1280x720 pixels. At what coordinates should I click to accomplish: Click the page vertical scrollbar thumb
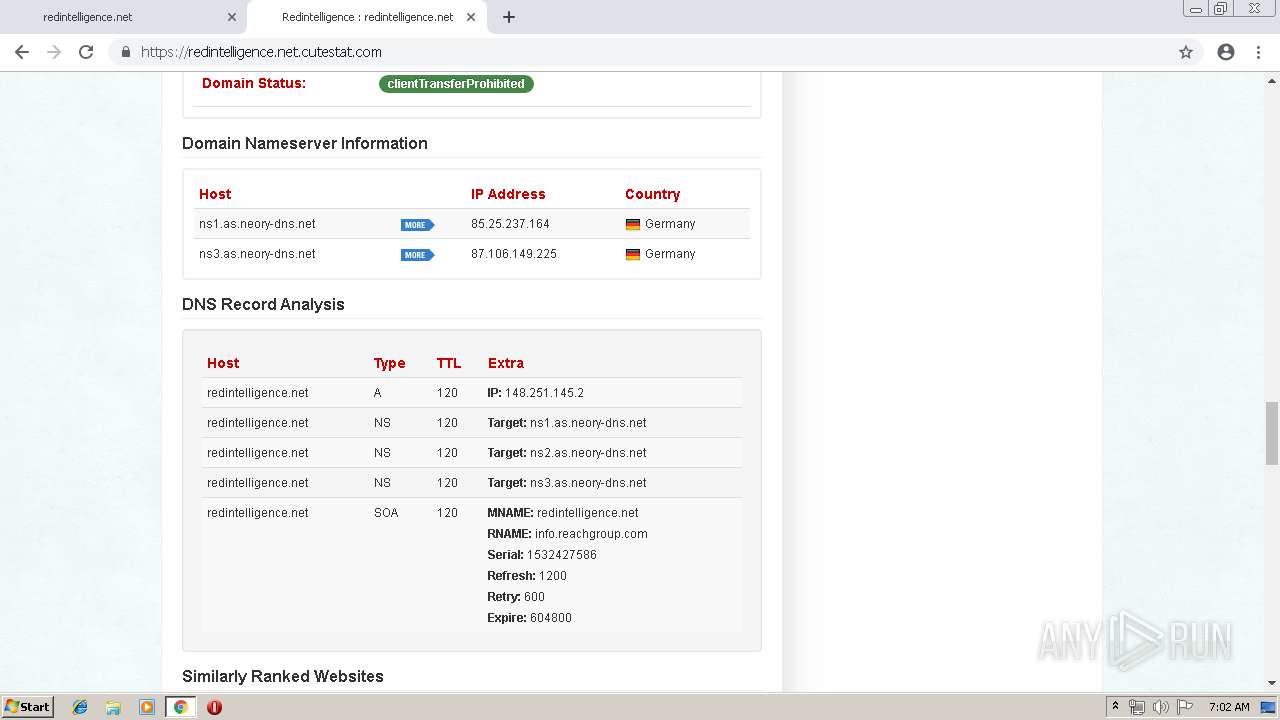1271,433
